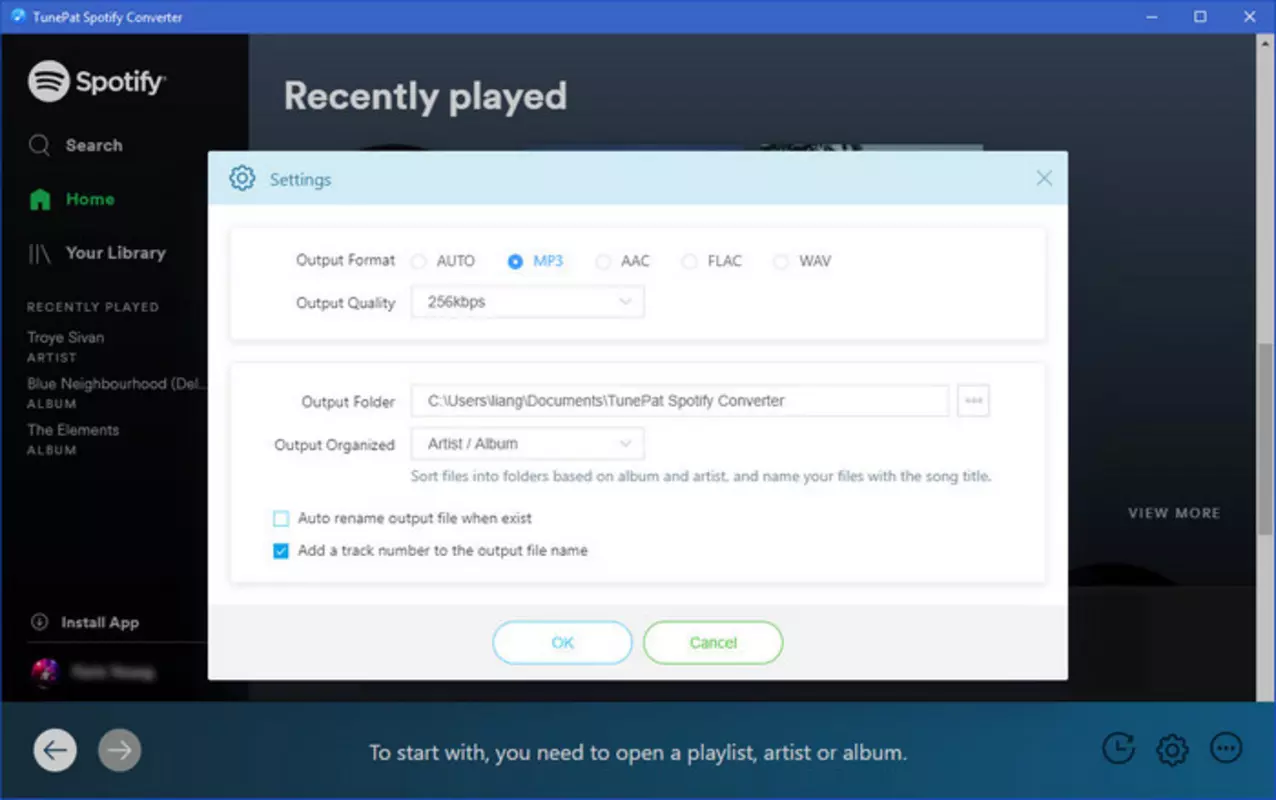Click the Your Library shelf icon
The height and width of the screenshot is (800, 1276).
click(x=40, y=253)
